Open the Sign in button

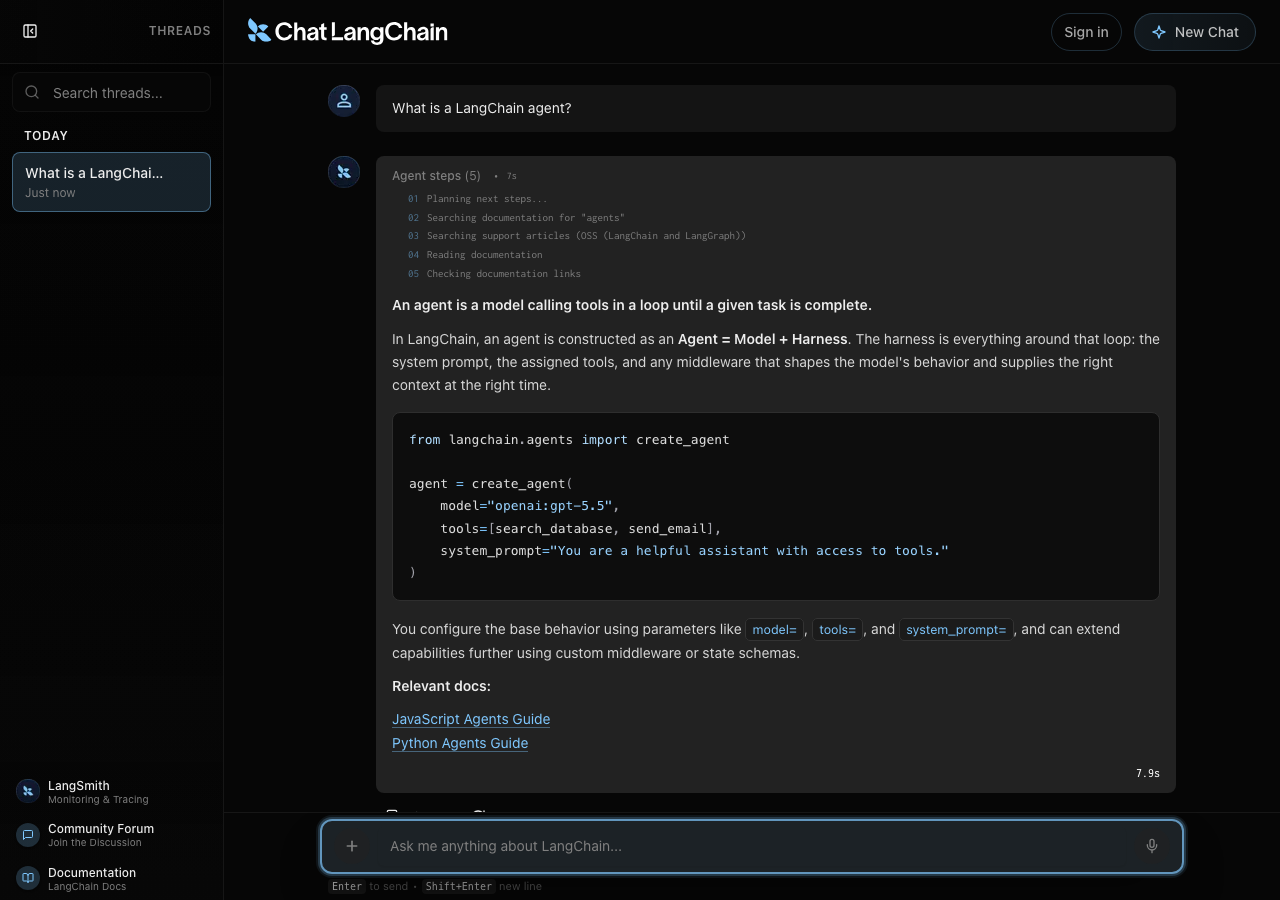click(x=1086, y=32)
